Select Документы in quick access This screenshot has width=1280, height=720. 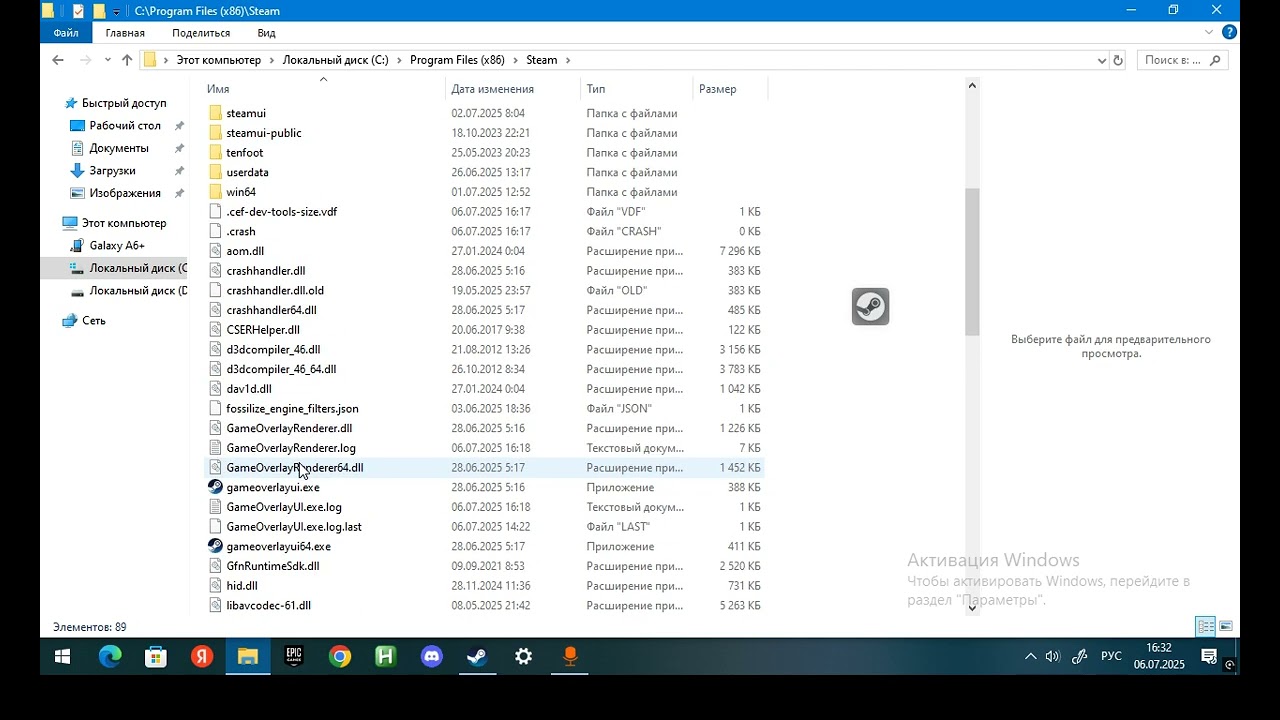pos(119,148)
